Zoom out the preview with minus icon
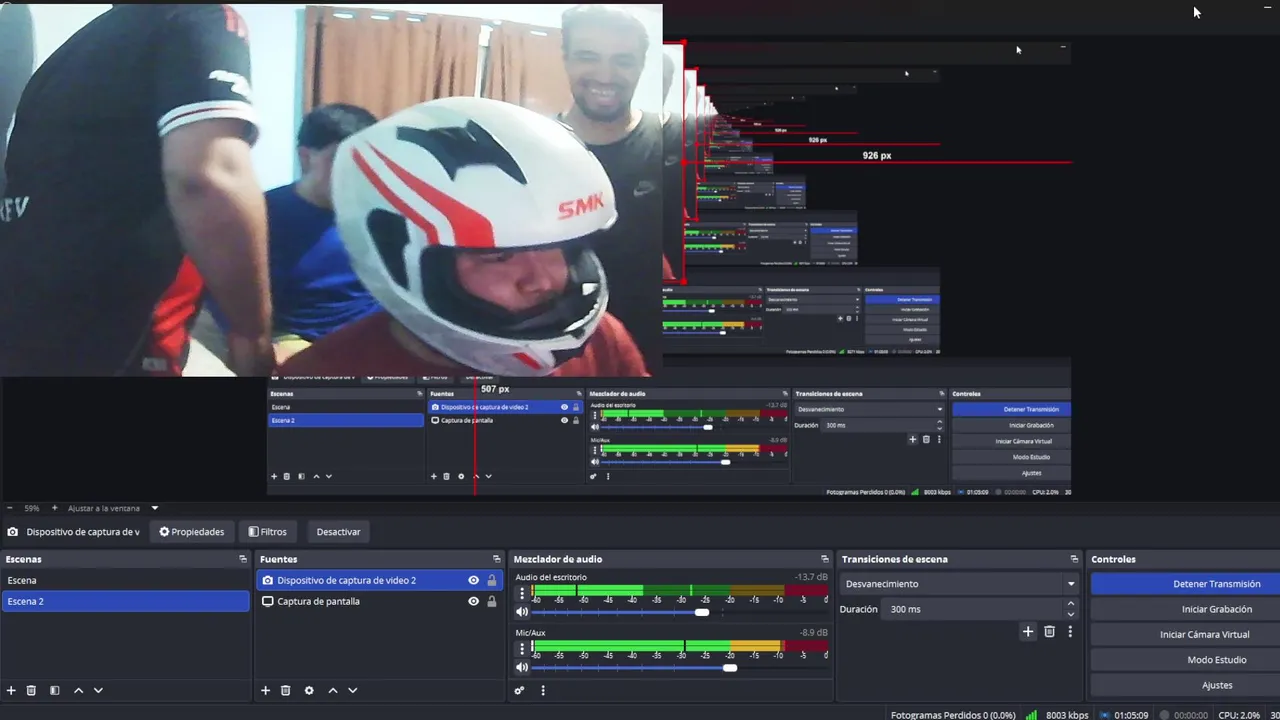 point(9,508)
